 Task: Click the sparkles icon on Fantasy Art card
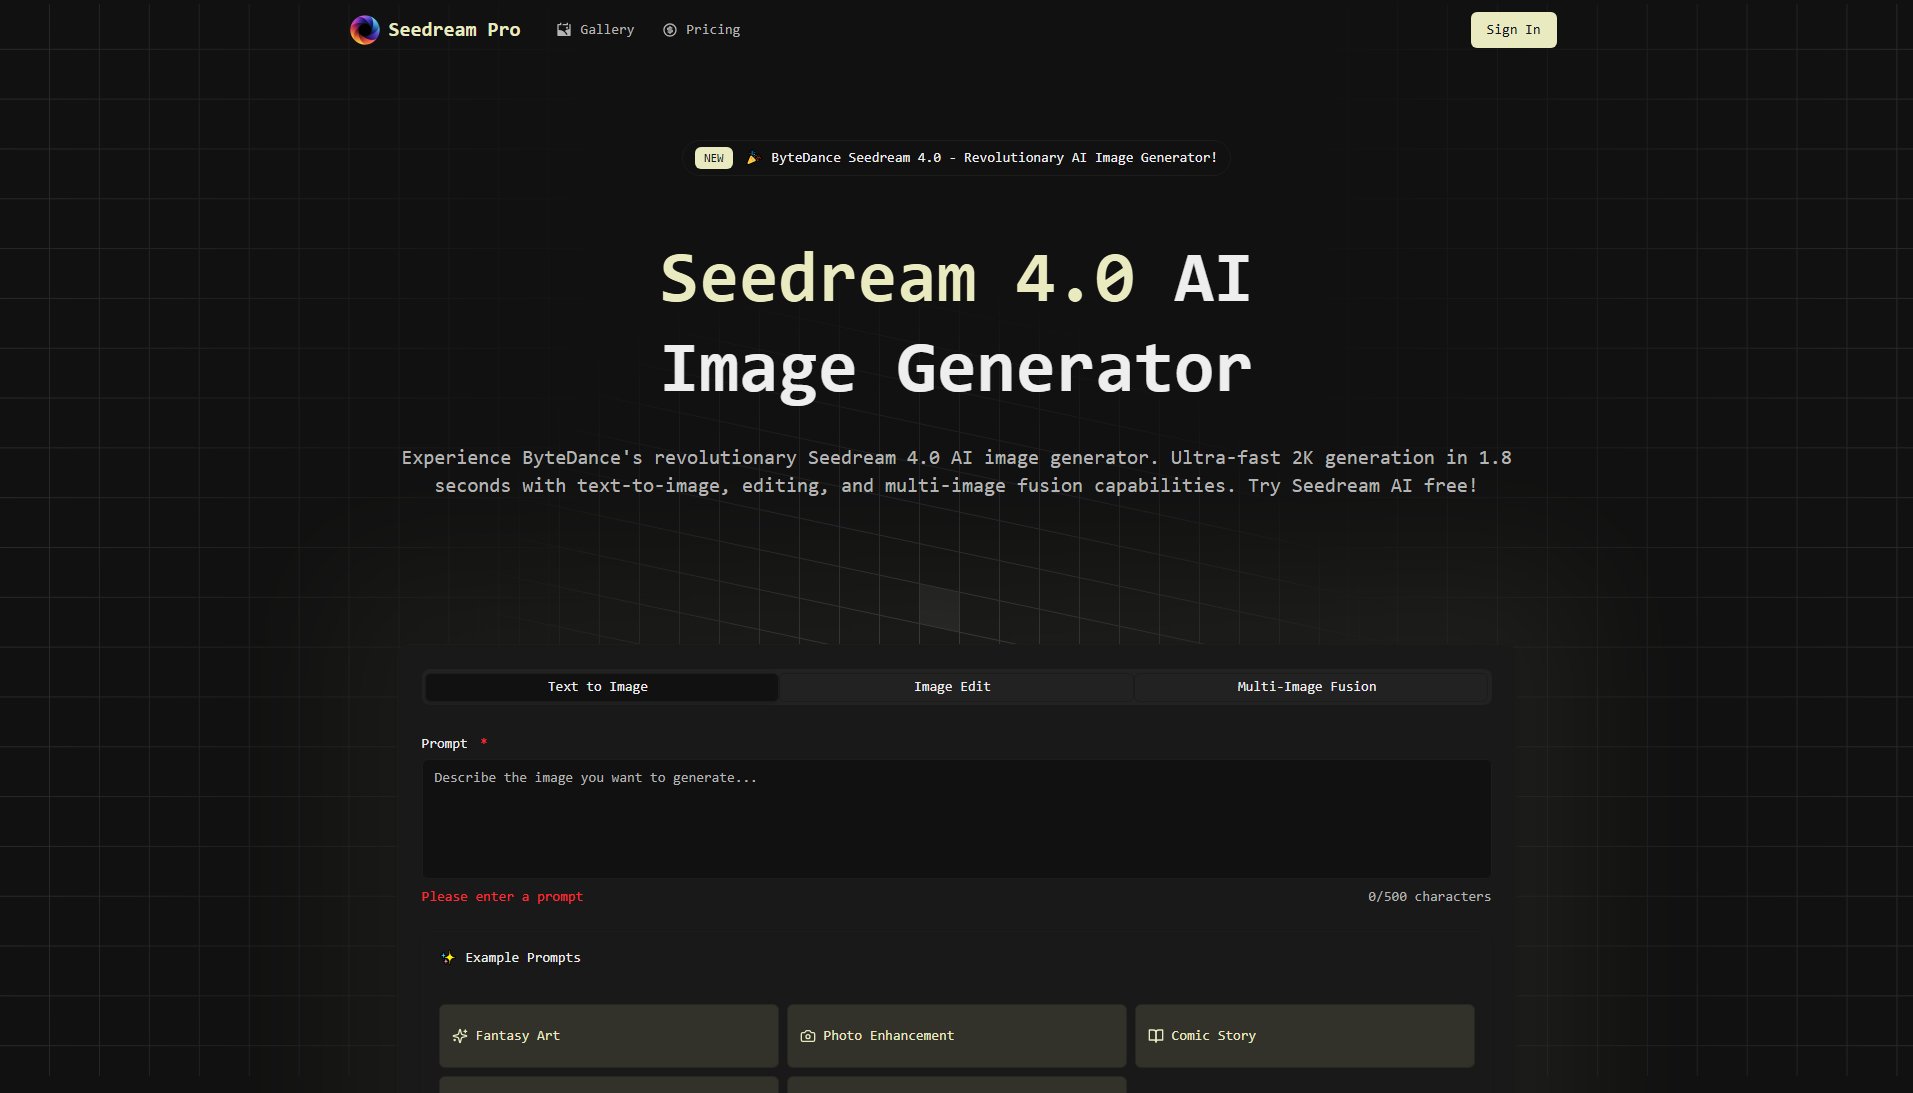[460, 1036]
